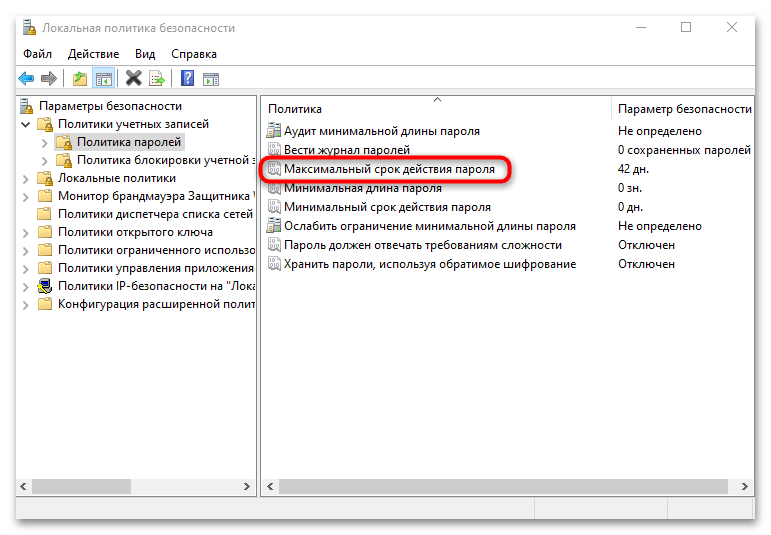Image resolution: width=771 pixels, height=535 pixels.
Task: Select Вести журнал паролей policy text
Action: pos(347,149)
